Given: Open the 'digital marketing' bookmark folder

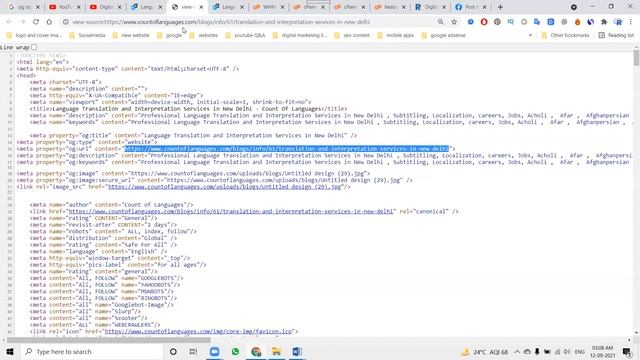Looking at the screenshot, I should (300, 36).
